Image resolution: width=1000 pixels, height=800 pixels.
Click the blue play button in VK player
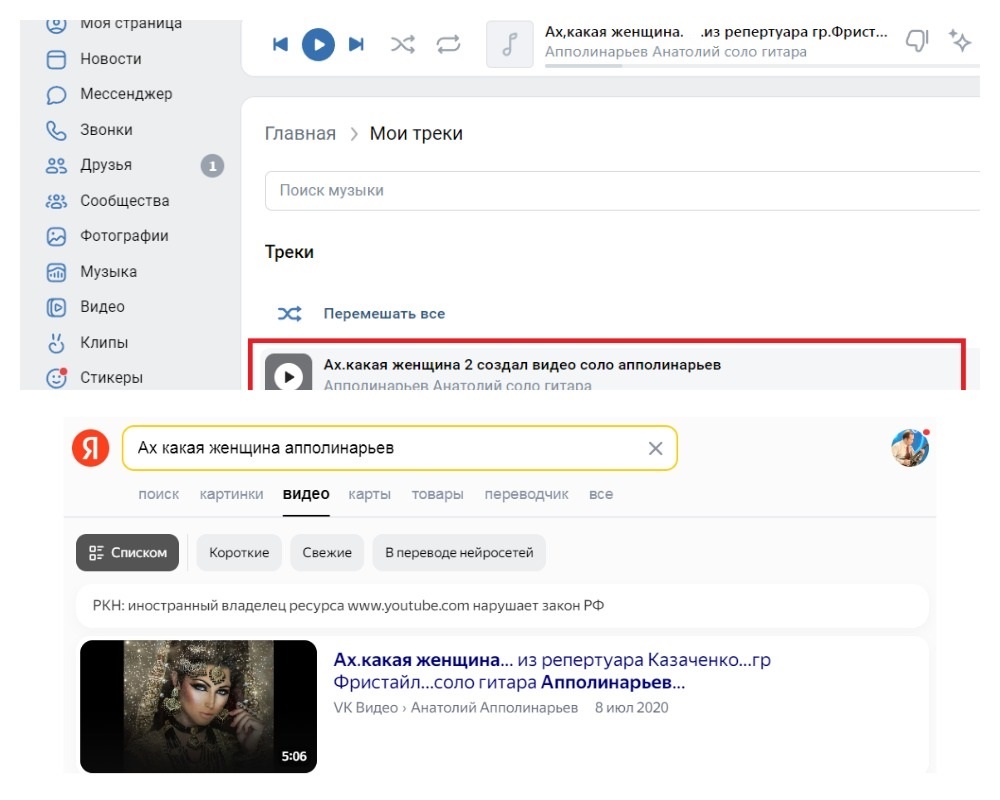point(318,45)
